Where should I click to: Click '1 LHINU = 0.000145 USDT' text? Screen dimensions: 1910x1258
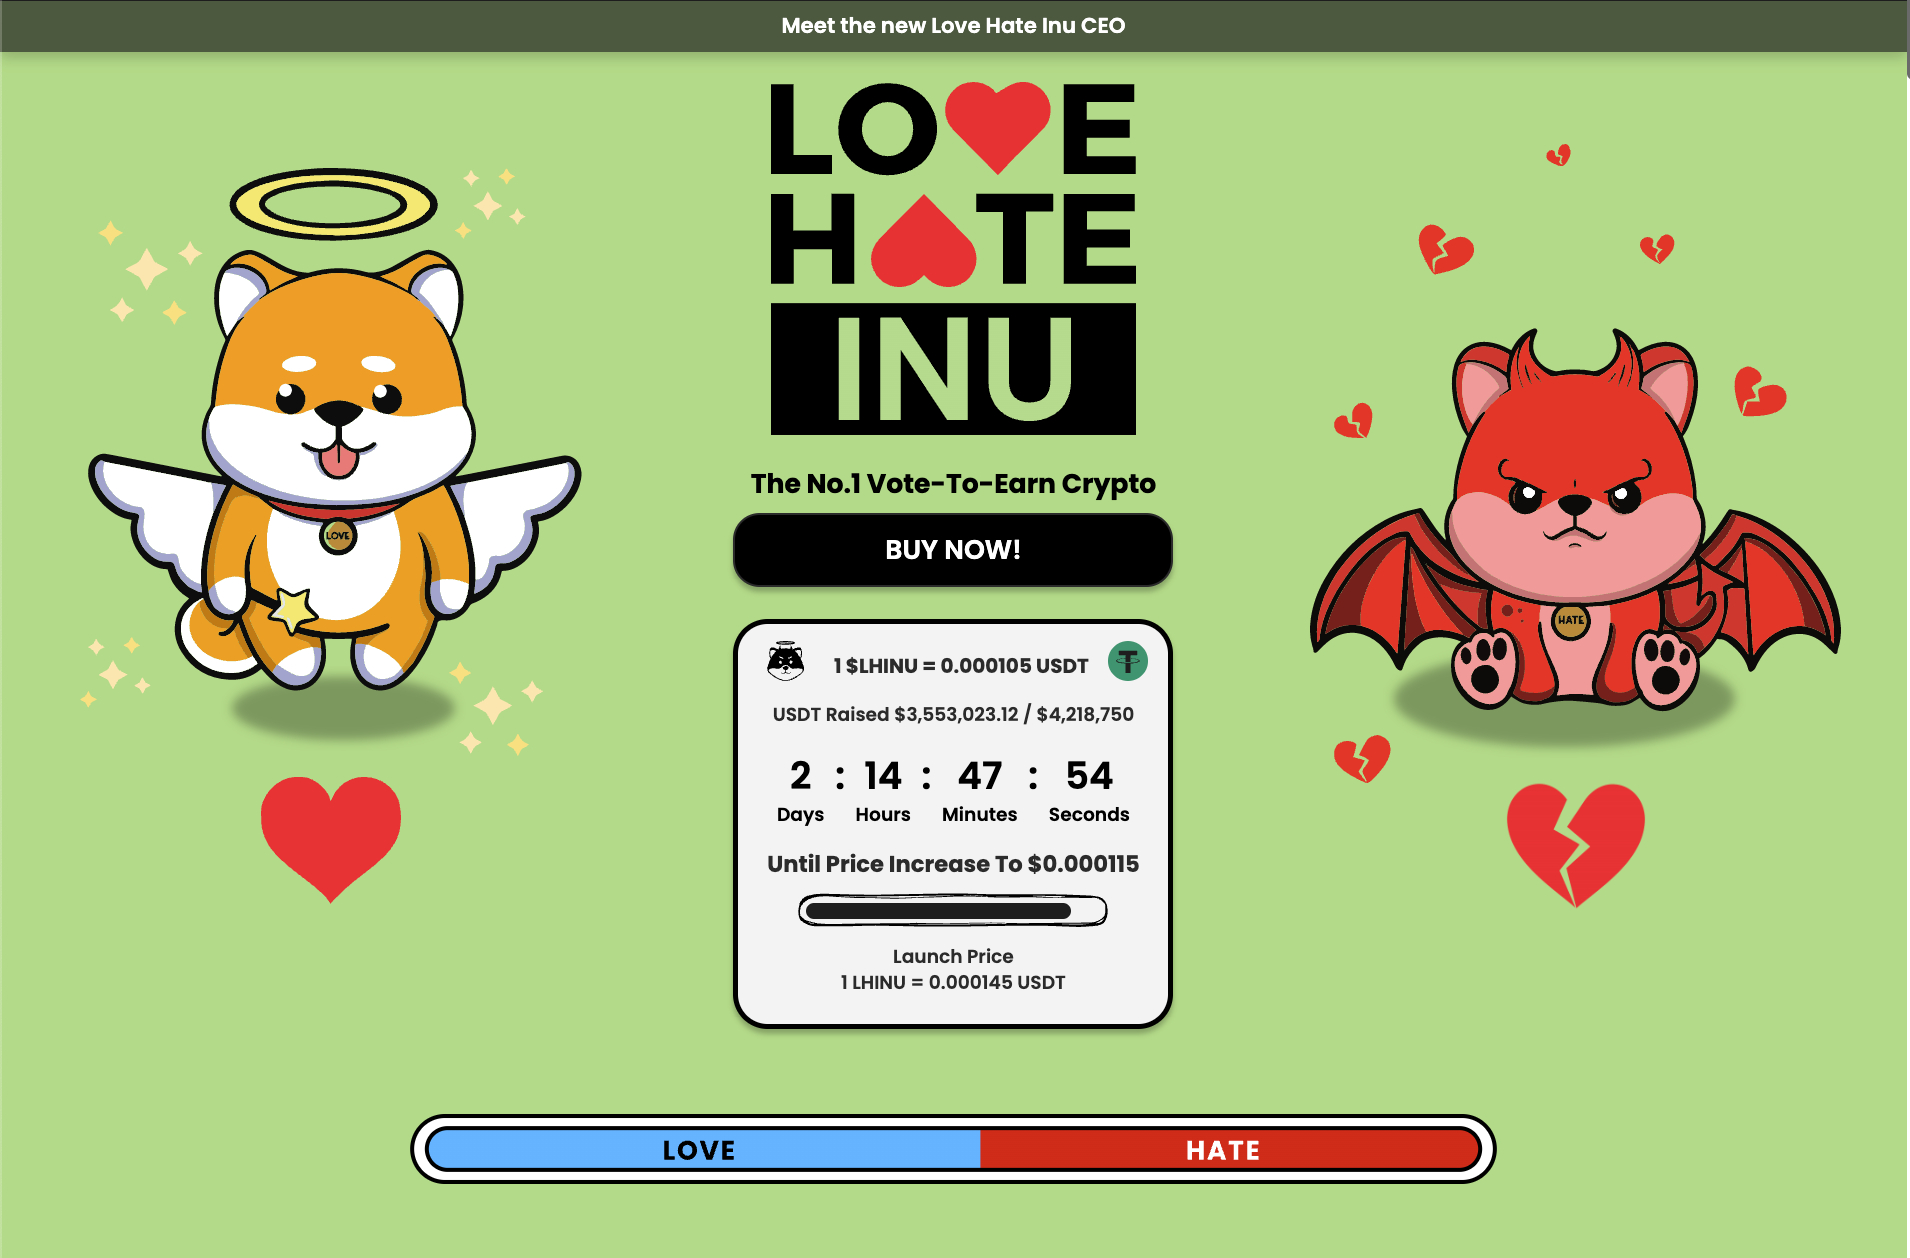coord(953,982)
